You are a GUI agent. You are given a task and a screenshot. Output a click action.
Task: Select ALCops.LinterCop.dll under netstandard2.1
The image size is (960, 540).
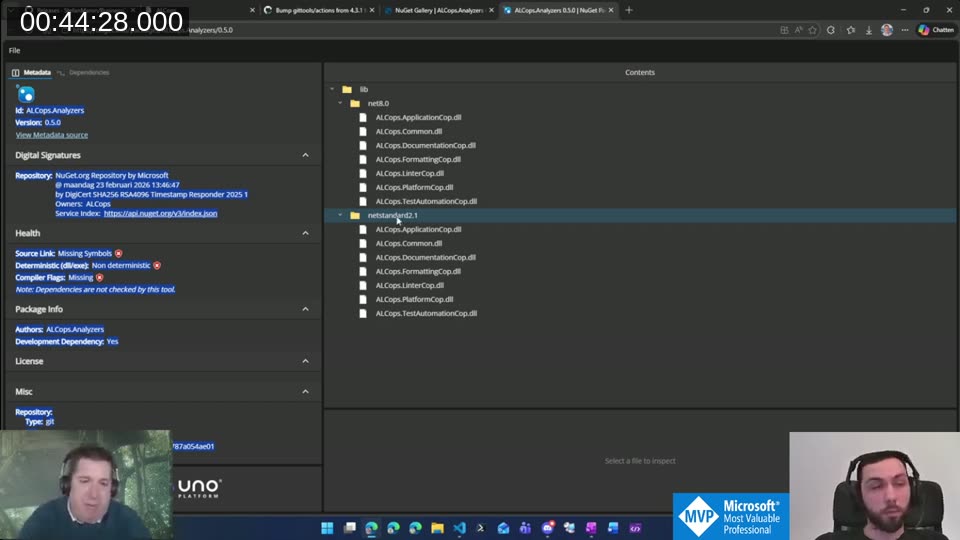coord(410,286)
